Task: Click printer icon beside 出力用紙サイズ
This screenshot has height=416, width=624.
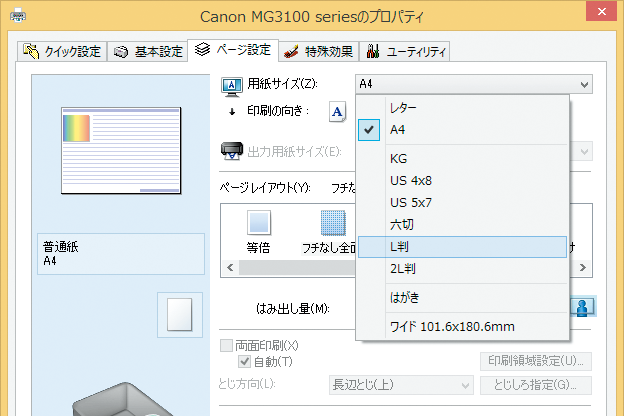Action: [232, 151]
